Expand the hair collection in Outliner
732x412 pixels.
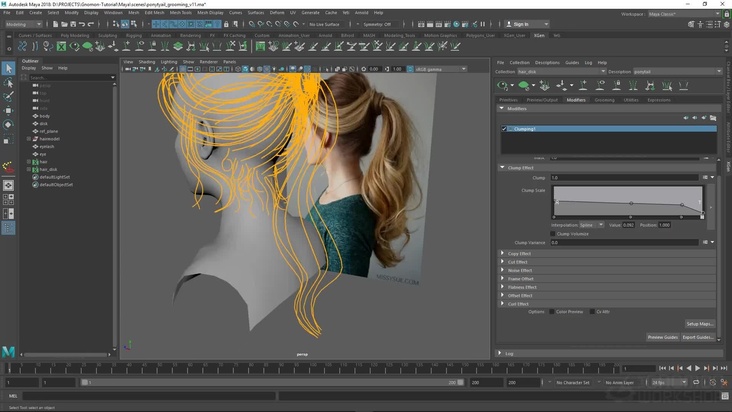tap(29, 162)
